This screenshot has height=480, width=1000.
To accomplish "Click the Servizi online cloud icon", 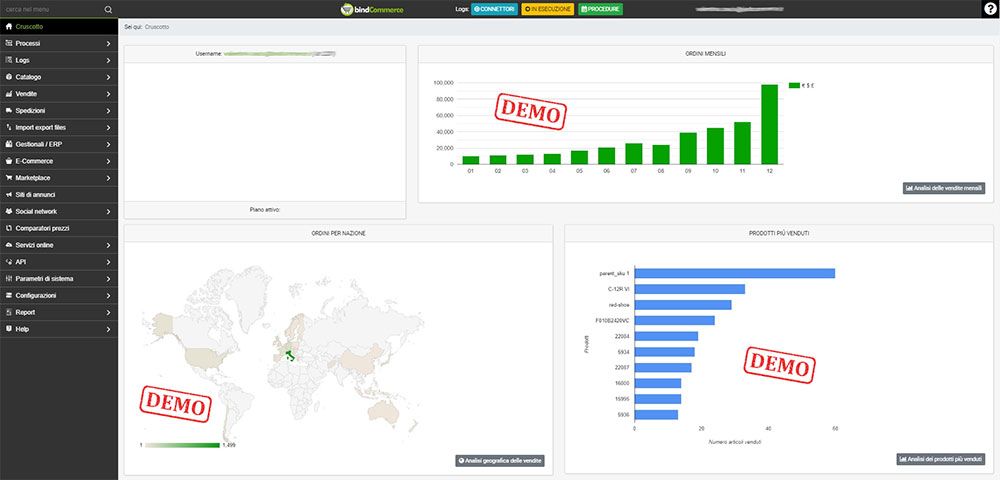I will (x=8, y=245).
